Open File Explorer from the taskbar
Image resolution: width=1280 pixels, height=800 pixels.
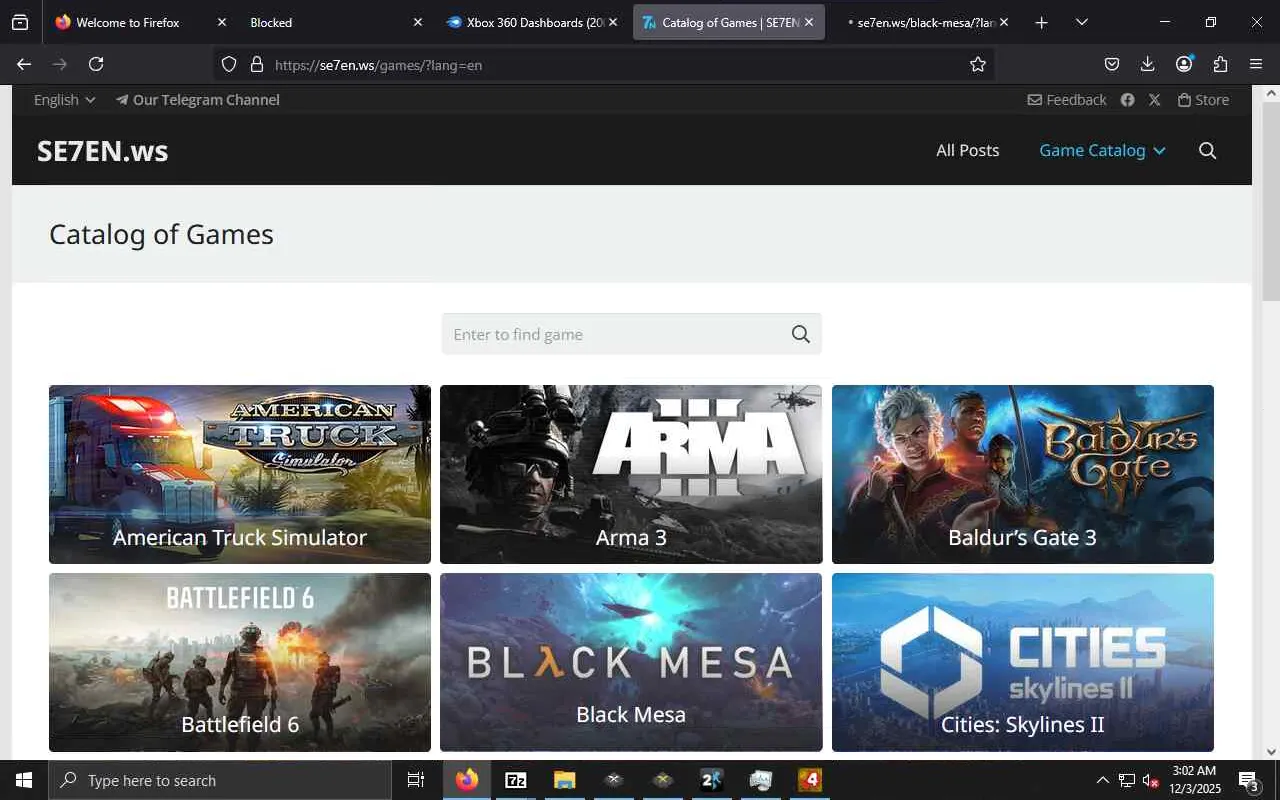coord(565,780)
